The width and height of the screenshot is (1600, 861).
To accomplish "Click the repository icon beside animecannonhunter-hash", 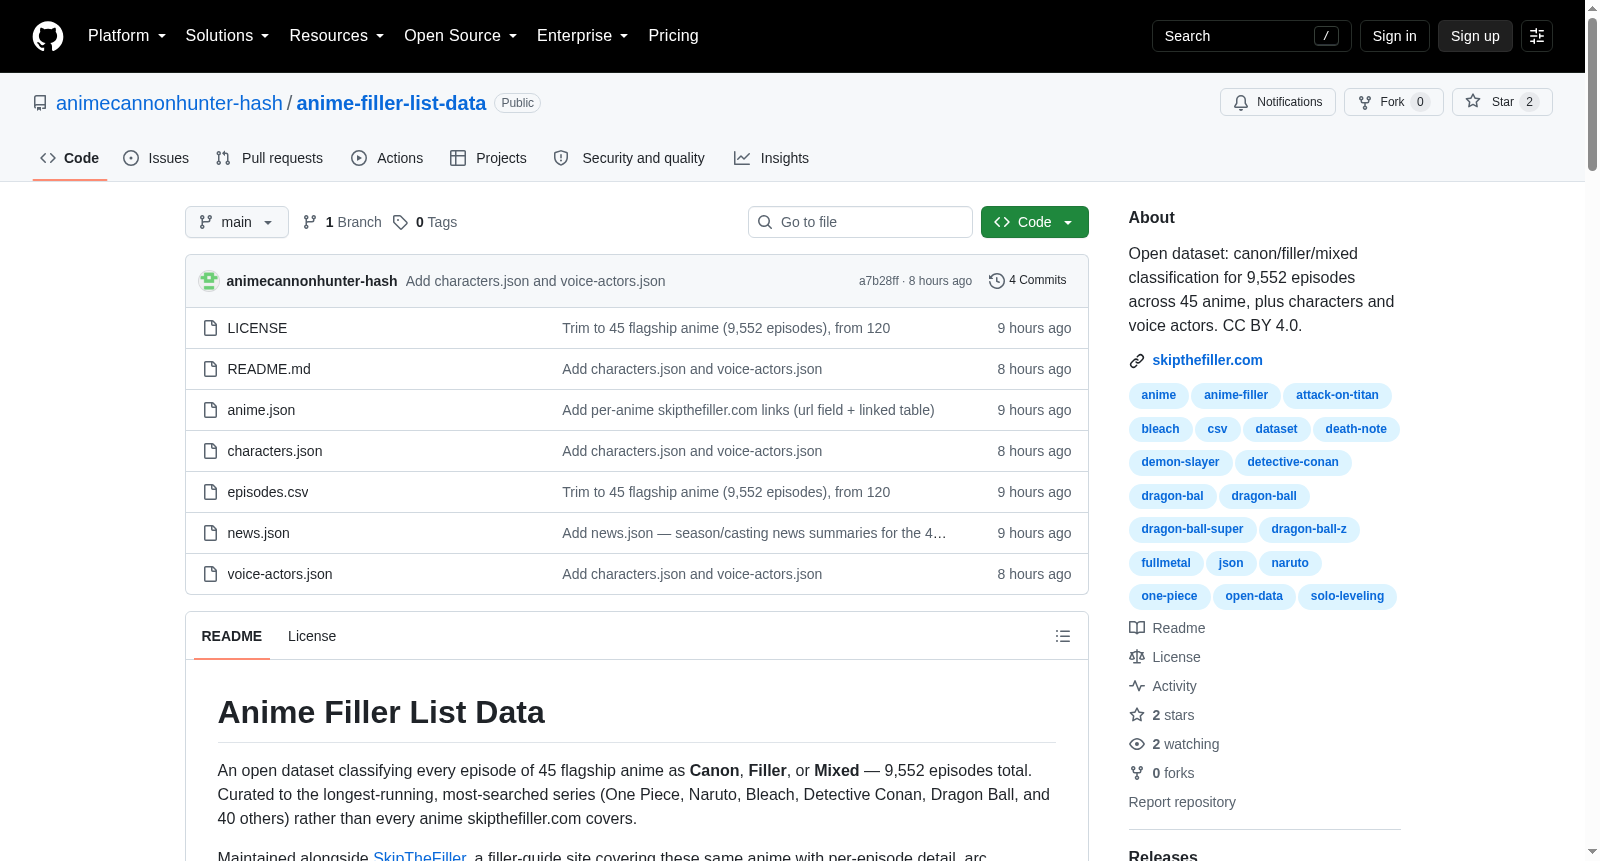I will (40, 103).
